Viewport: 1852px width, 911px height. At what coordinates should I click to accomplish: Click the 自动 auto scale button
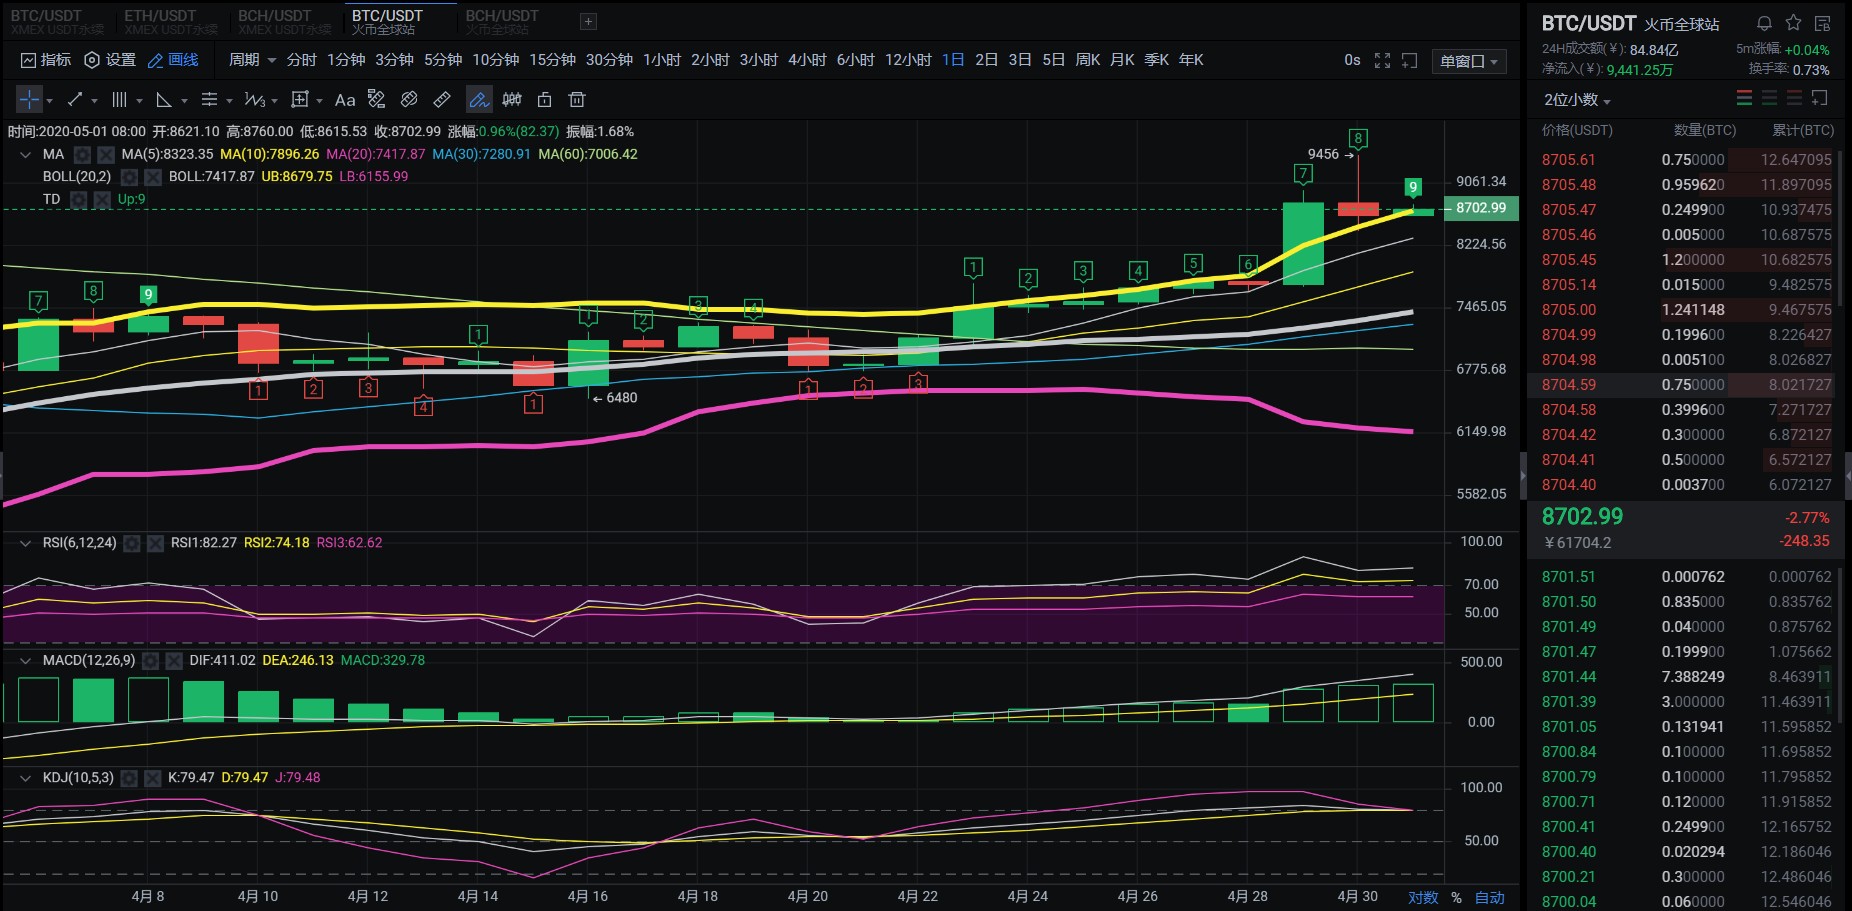coord(1489,897)
